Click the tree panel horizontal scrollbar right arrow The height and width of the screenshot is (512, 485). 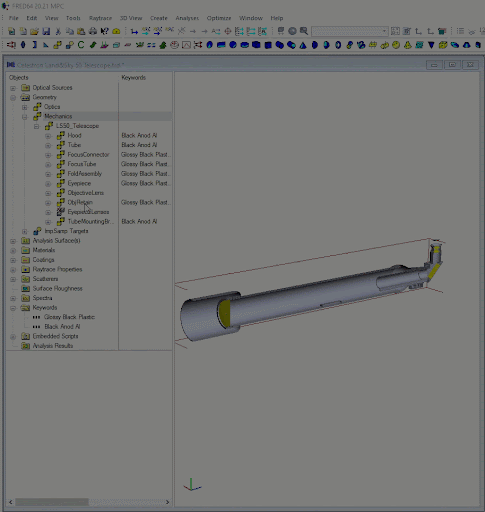pyautogui.click(x=167, y=502)
